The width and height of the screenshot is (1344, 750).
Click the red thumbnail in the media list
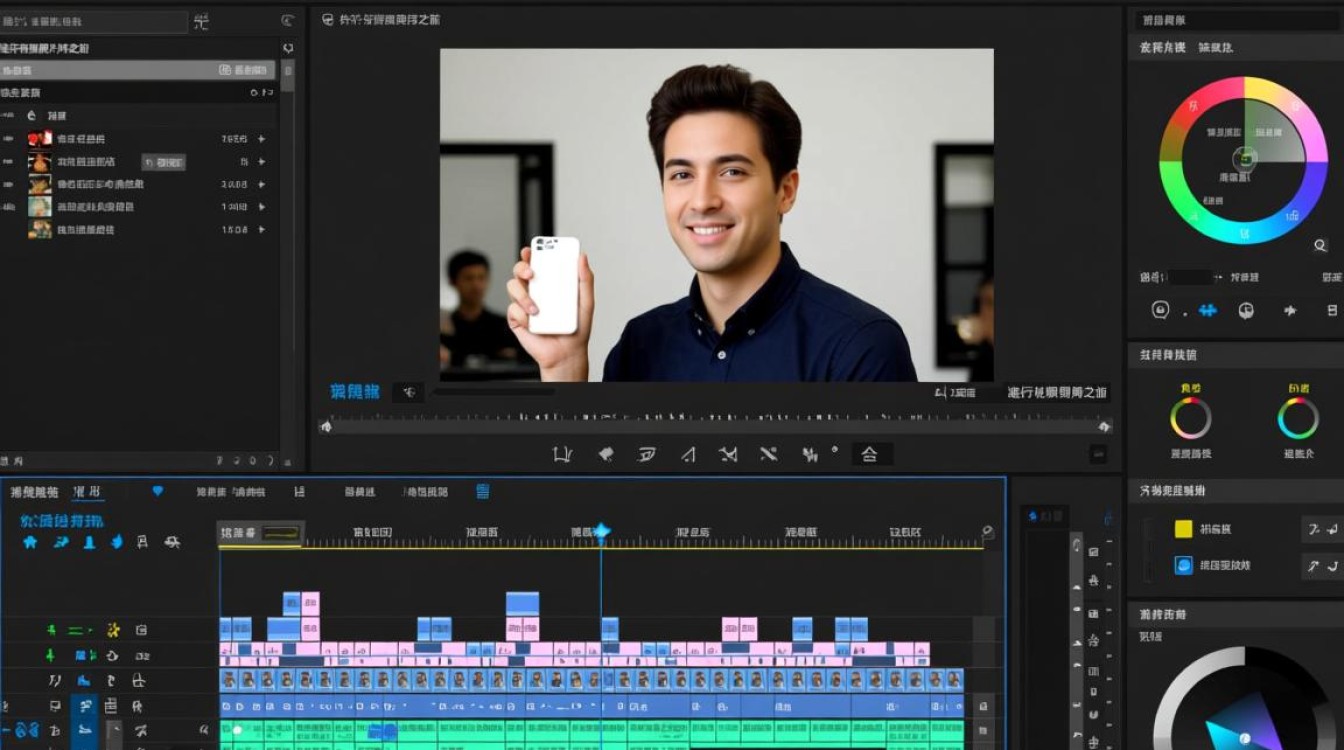40,139
